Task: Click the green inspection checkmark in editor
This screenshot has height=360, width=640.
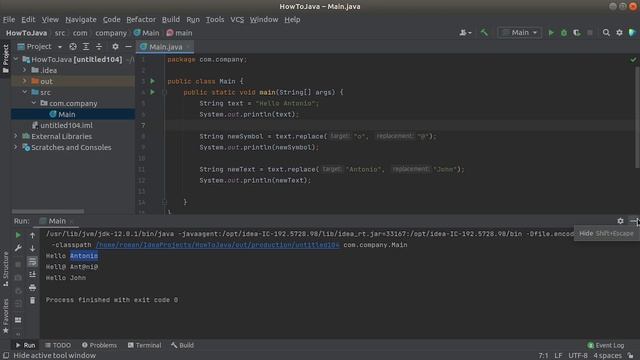Action: click(633, 60)
